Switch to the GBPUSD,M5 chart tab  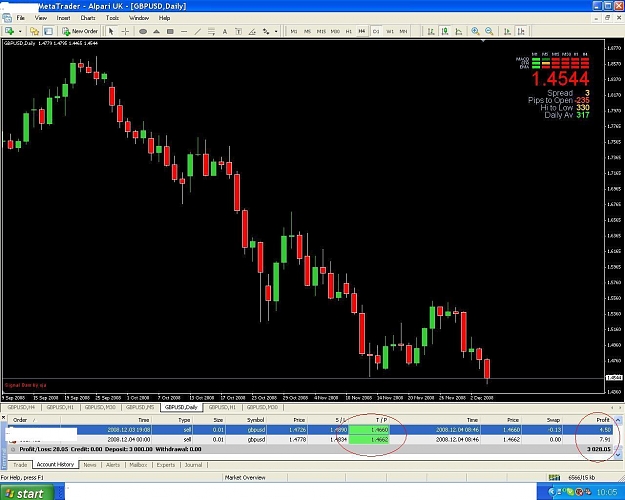(x=140, y=407)
